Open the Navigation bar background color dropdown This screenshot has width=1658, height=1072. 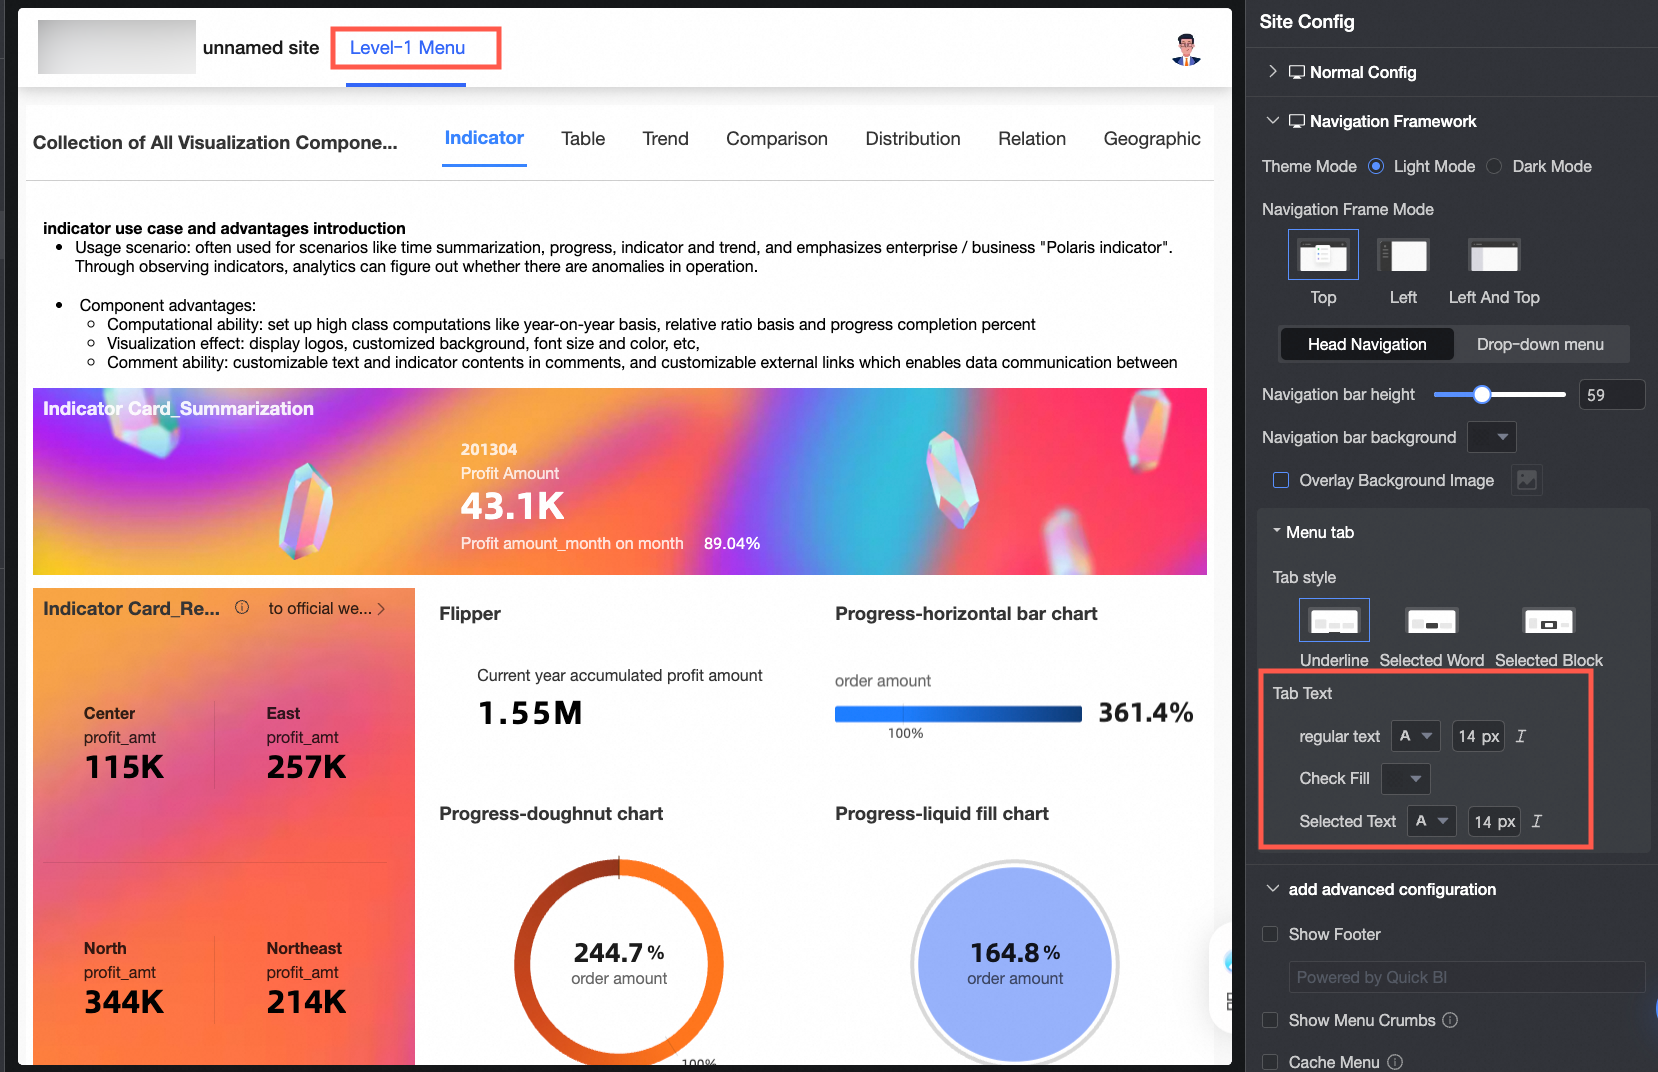tap(1491, 437)
